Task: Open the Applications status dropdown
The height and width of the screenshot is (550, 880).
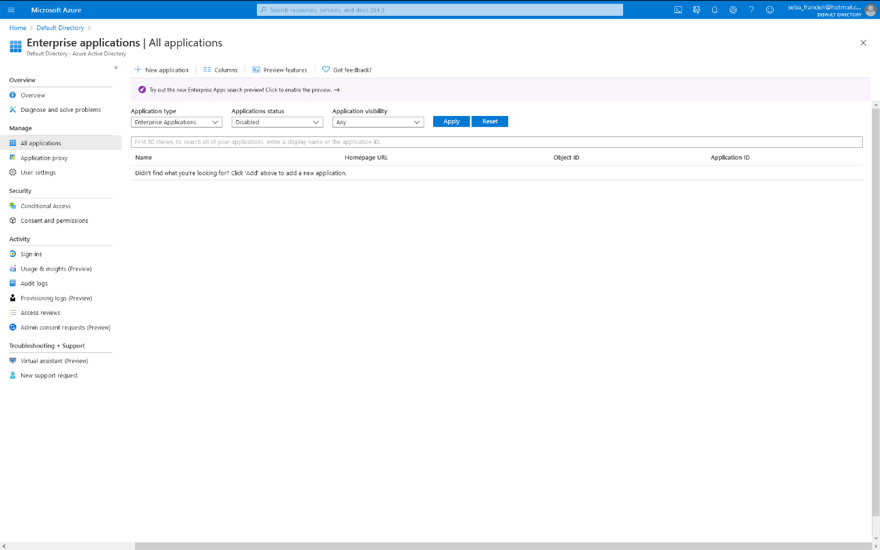Action: 277,122
